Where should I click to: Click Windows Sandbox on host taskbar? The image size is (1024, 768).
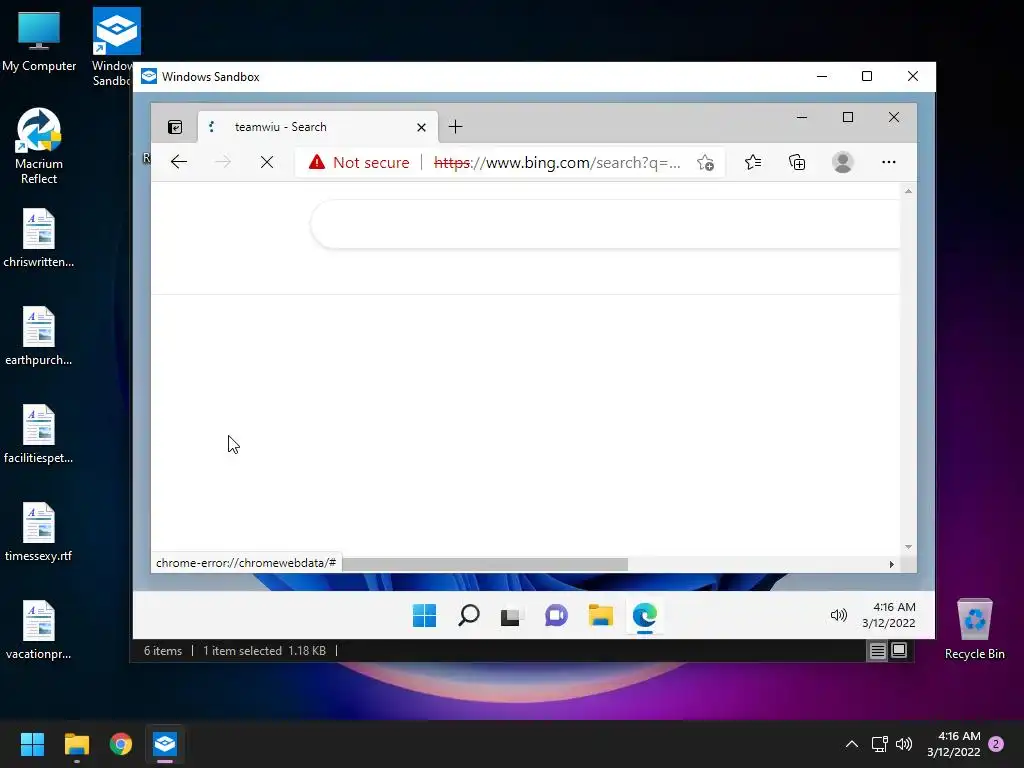pos(165,744)
